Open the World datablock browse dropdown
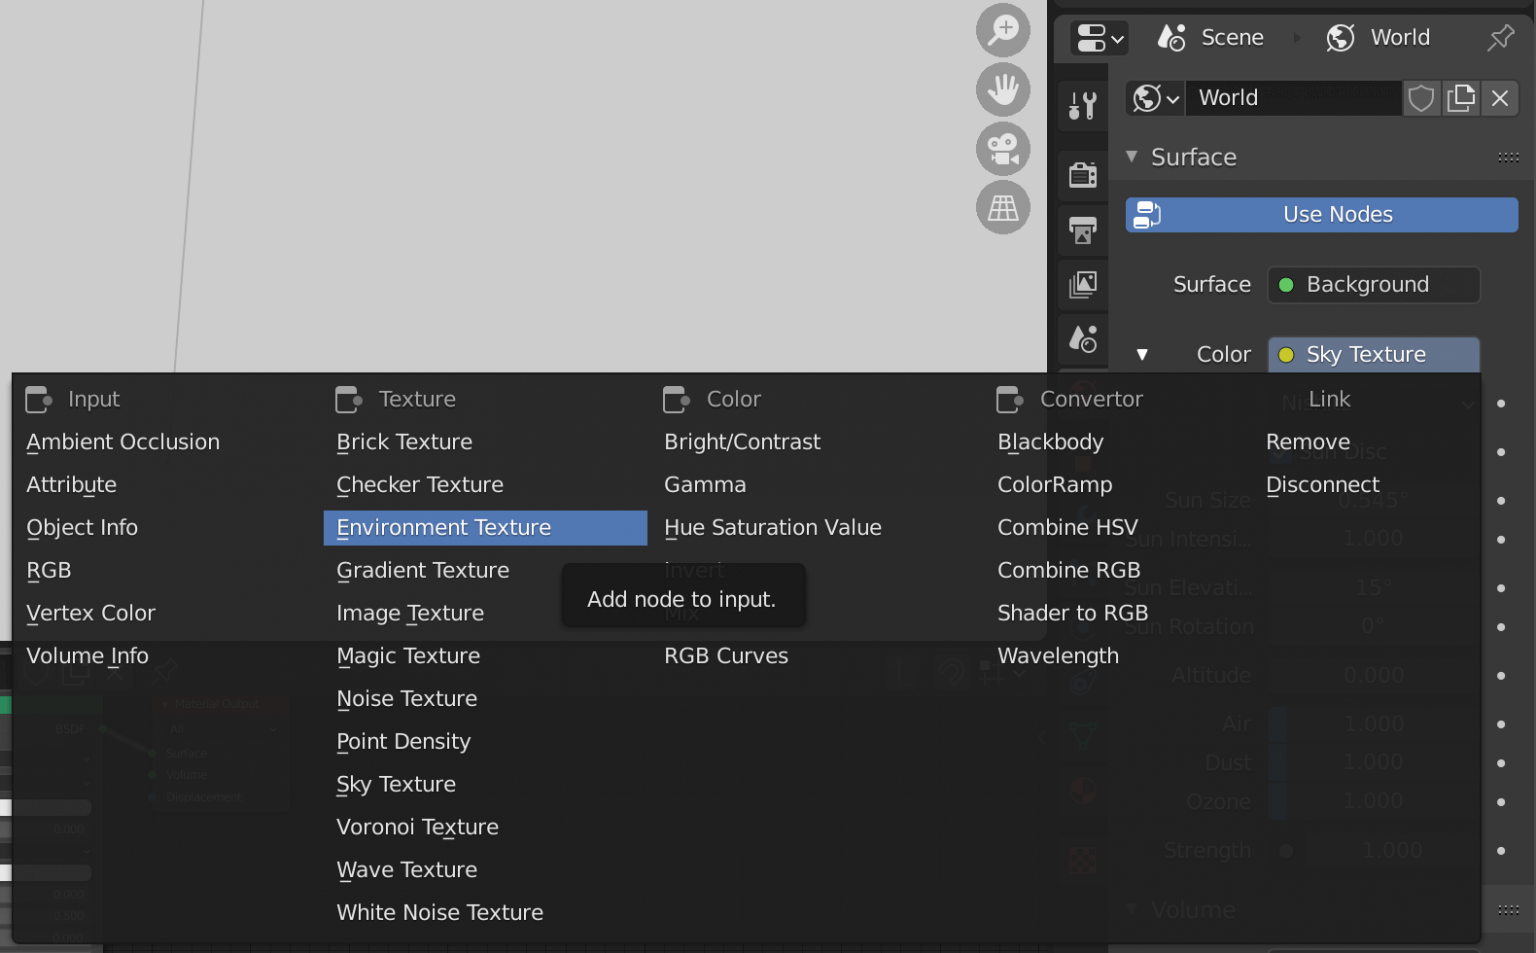Viewport: 1536px width, 953px height. click(1155, 98)
